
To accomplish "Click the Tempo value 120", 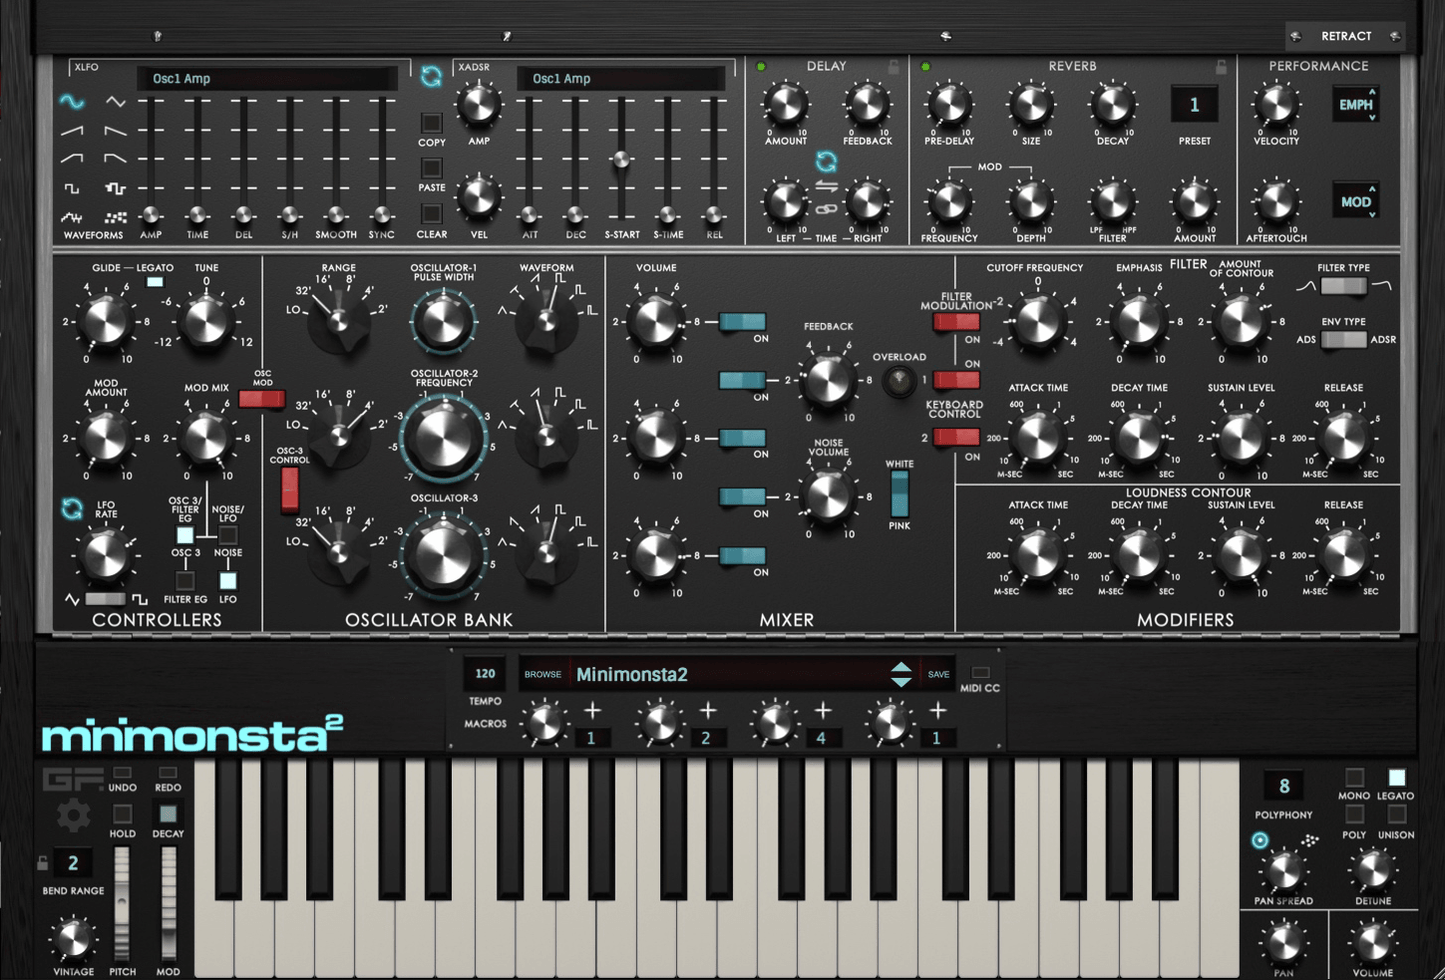I will [485, 674].
